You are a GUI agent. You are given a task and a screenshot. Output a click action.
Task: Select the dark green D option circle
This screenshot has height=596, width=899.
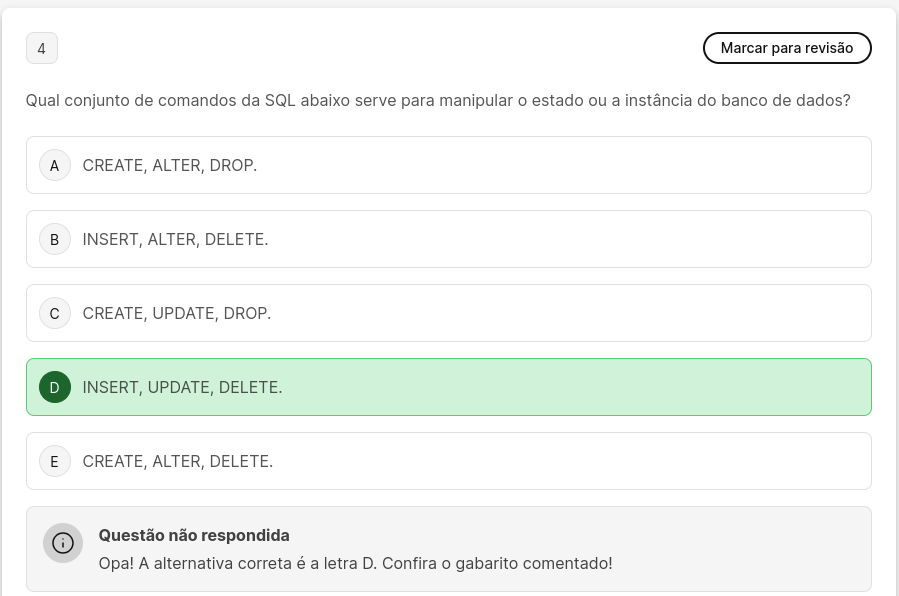coord(54,387)
